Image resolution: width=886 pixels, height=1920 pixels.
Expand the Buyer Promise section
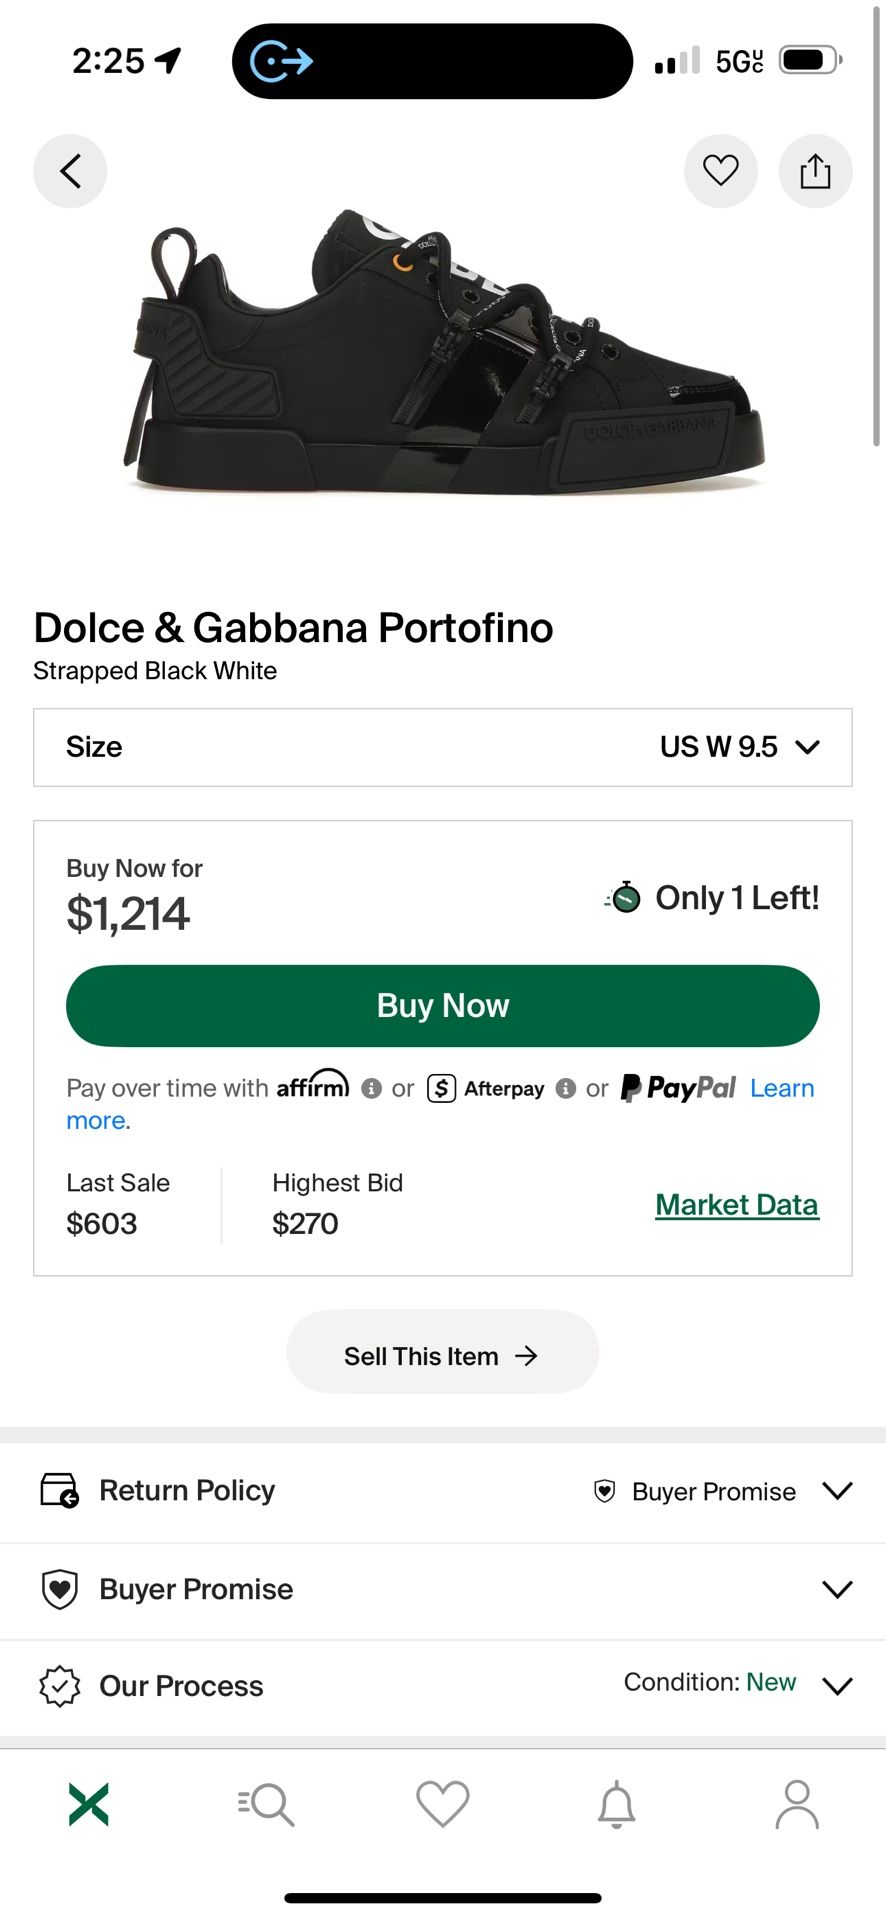point(442,1589)
